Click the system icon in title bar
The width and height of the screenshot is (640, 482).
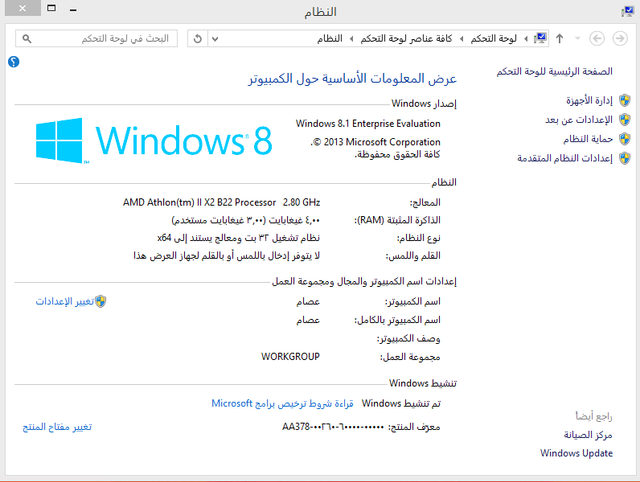click(627, 12)
